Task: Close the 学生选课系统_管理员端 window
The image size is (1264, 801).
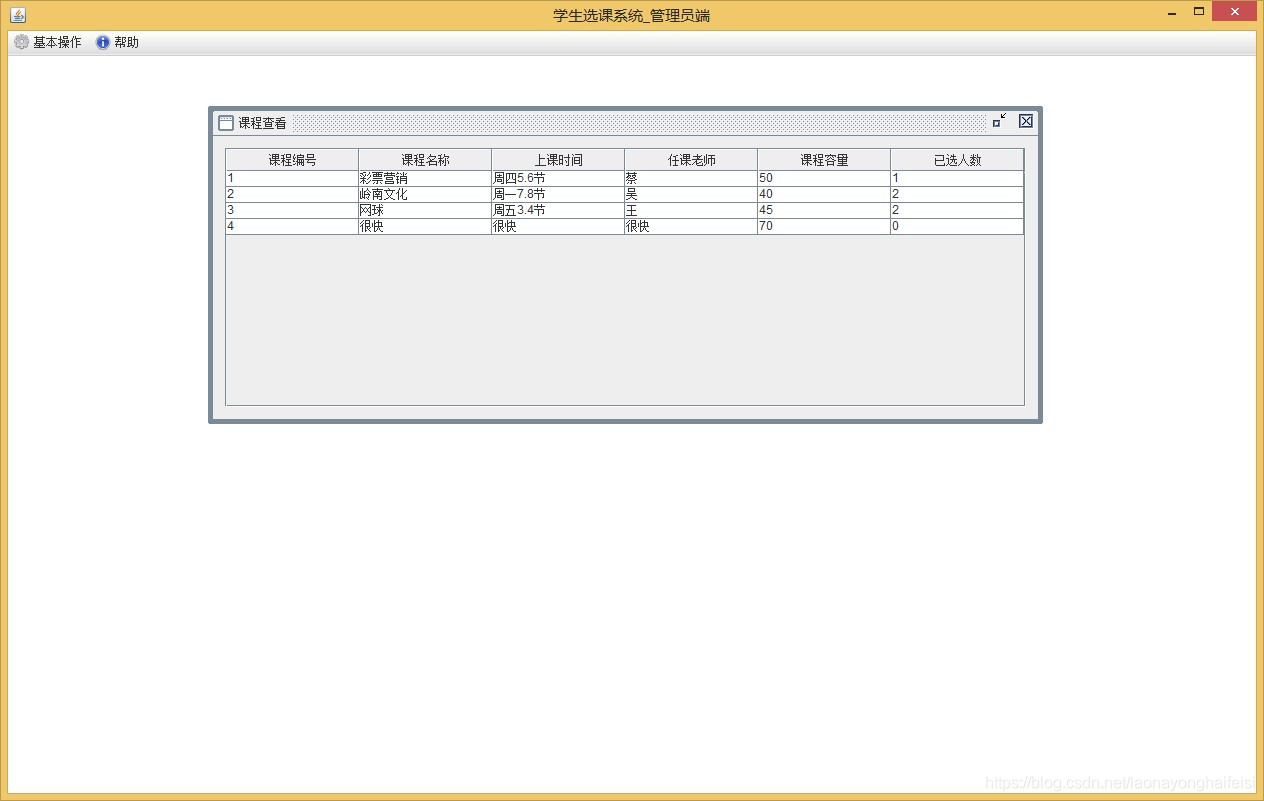Action: pyautogui.click(x=1235, y=11)
